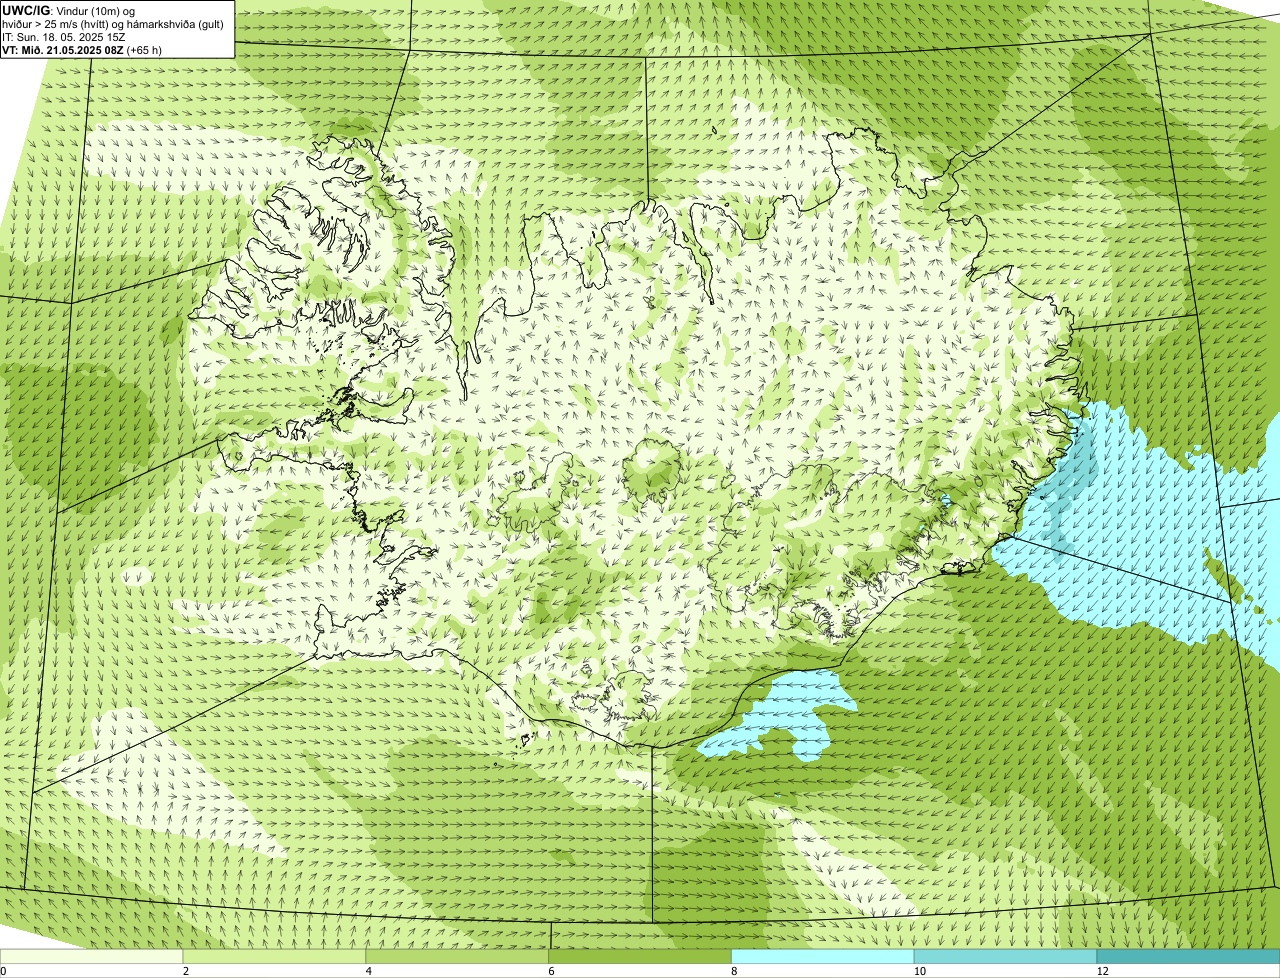1280x978 pixels.
Task: Click the darkest teal legend swatch above 12
Action: point(1188,956)
